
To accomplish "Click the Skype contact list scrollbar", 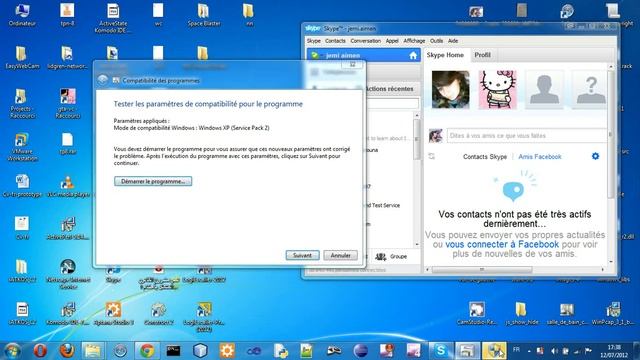I will click(417, 139).
